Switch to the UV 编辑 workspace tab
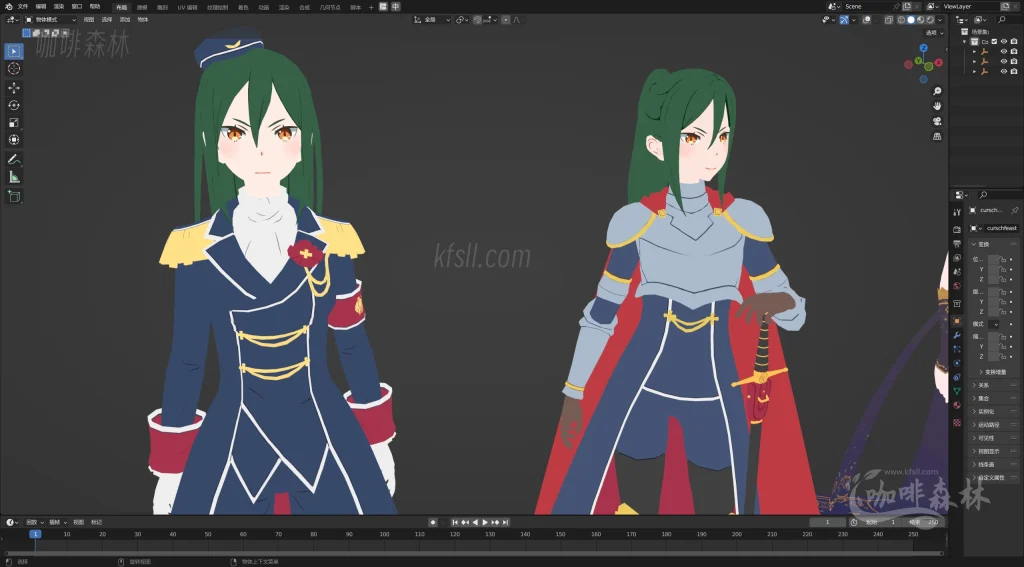 coord(187,7)
